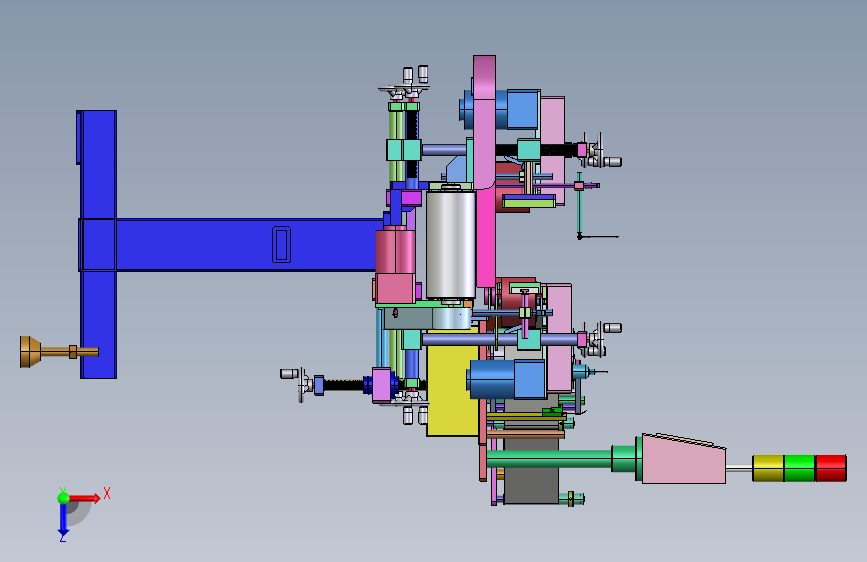Select the blue vertical frame column on the left
The height and width of the screenshot is (562, 867).
97,244
